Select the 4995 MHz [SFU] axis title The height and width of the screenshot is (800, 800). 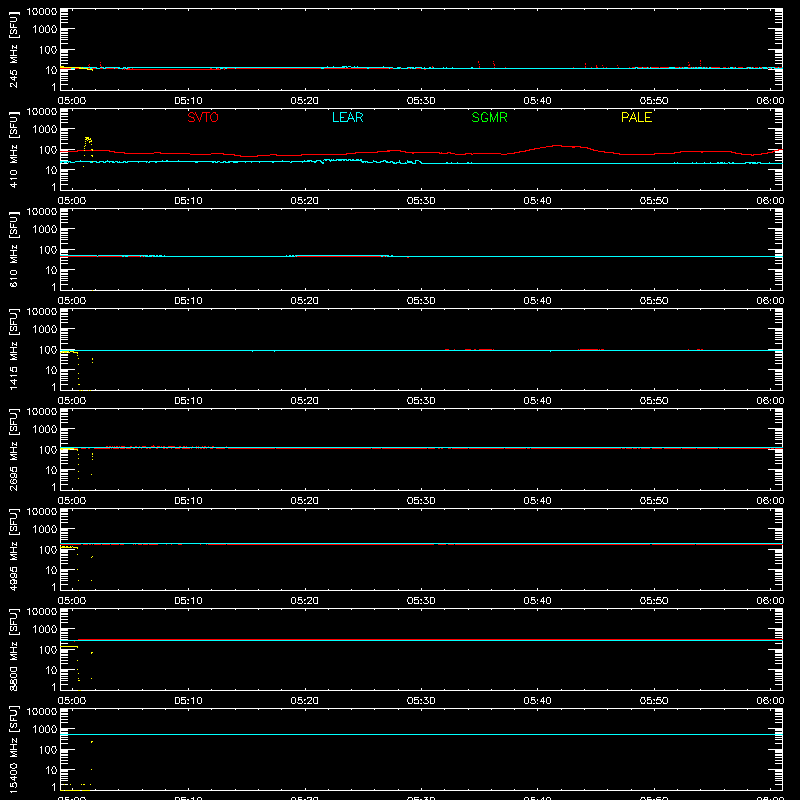[x=14, y=549]
